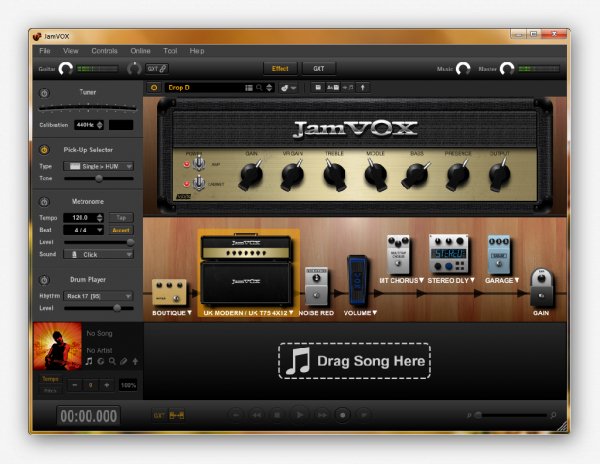
Task: Click the Drop D program name field
Action: [204, 88]
